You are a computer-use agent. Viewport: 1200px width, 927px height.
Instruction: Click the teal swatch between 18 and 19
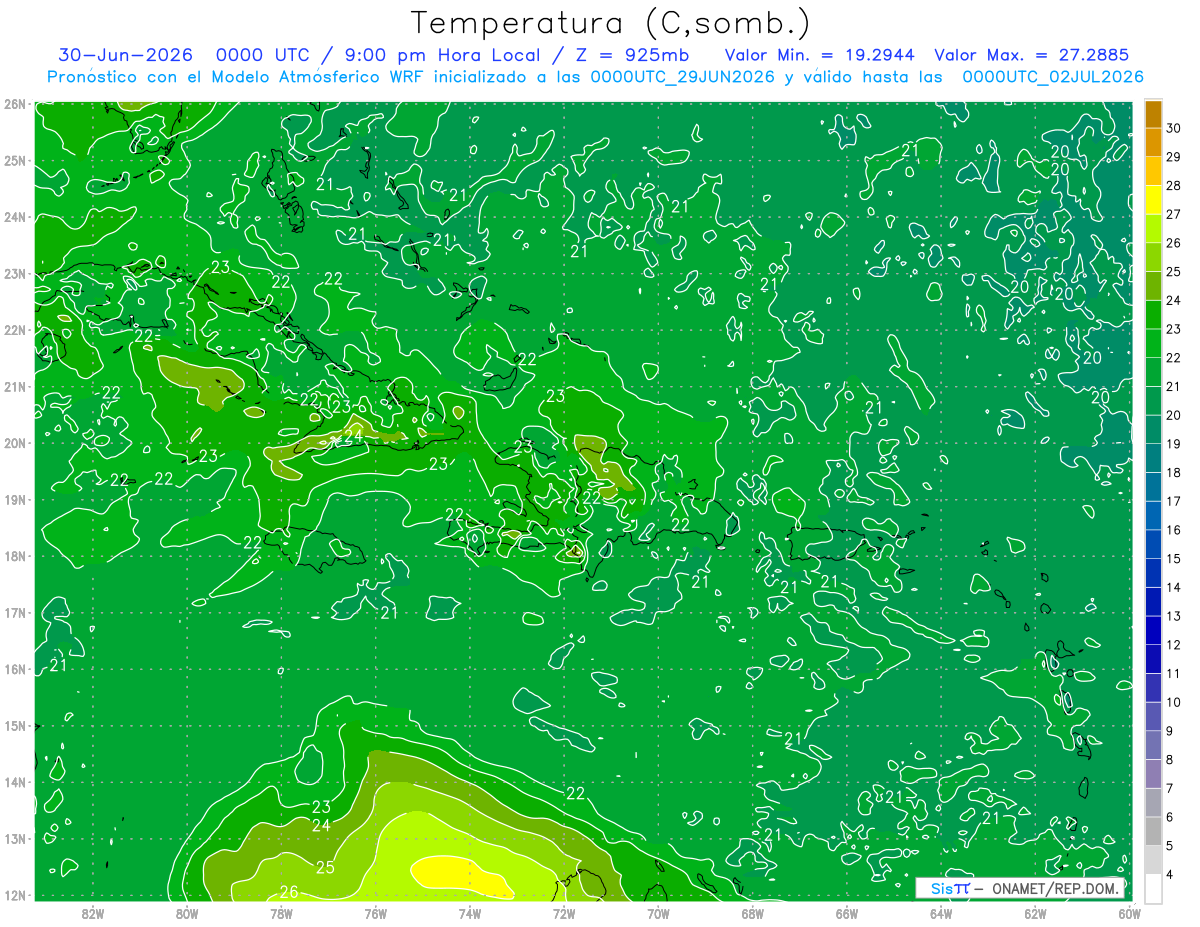1153,458
